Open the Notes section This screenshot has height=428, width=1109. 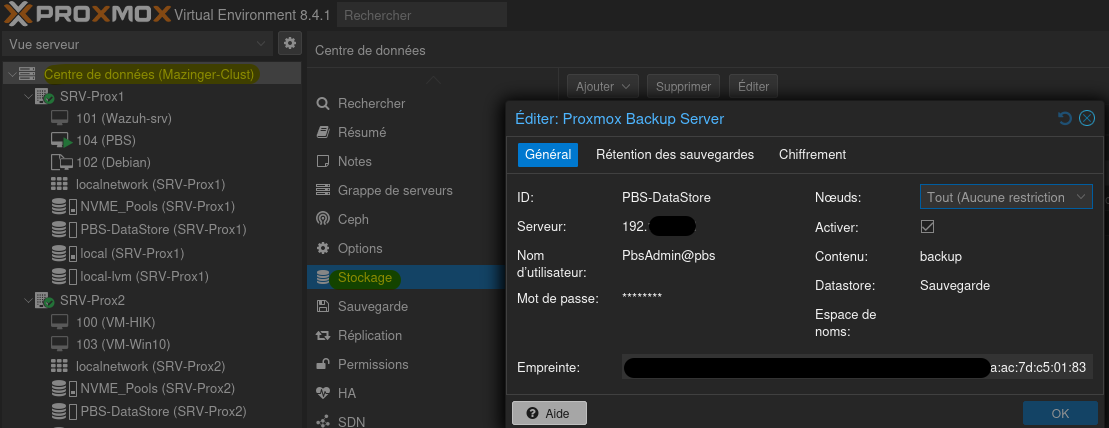tap(354, 161)
